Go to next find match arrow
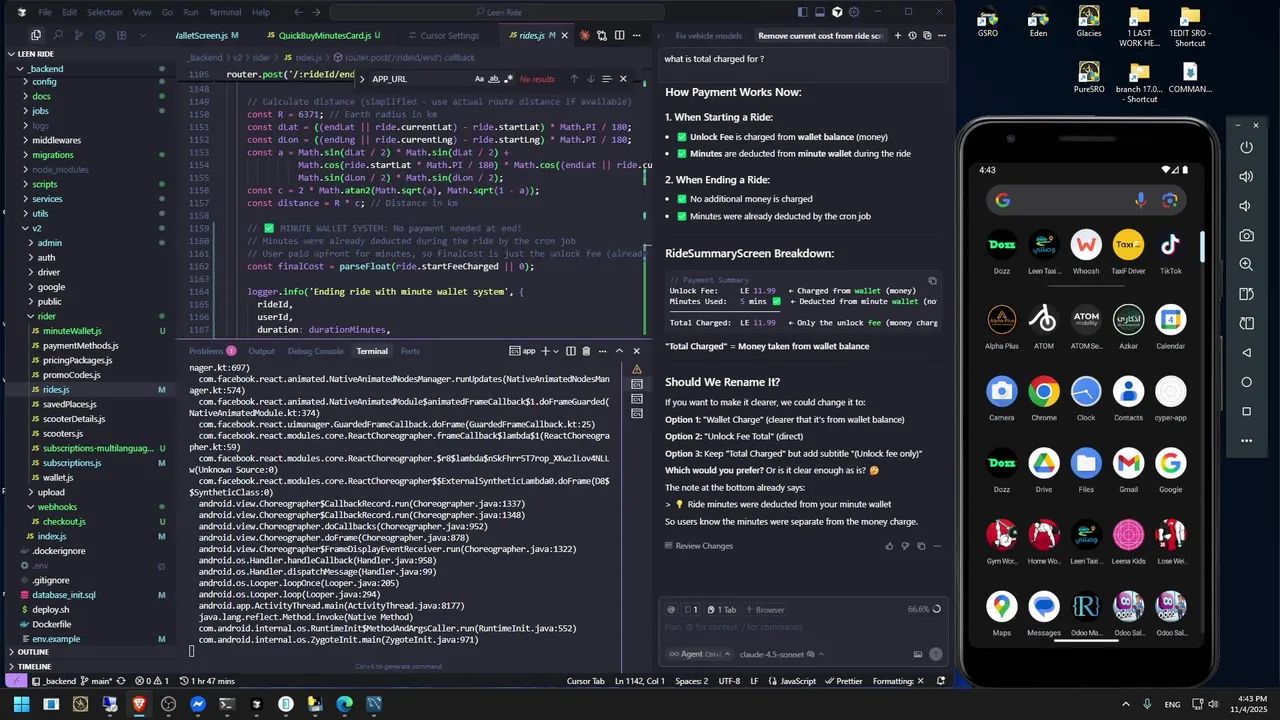 [x=590, y=79]
